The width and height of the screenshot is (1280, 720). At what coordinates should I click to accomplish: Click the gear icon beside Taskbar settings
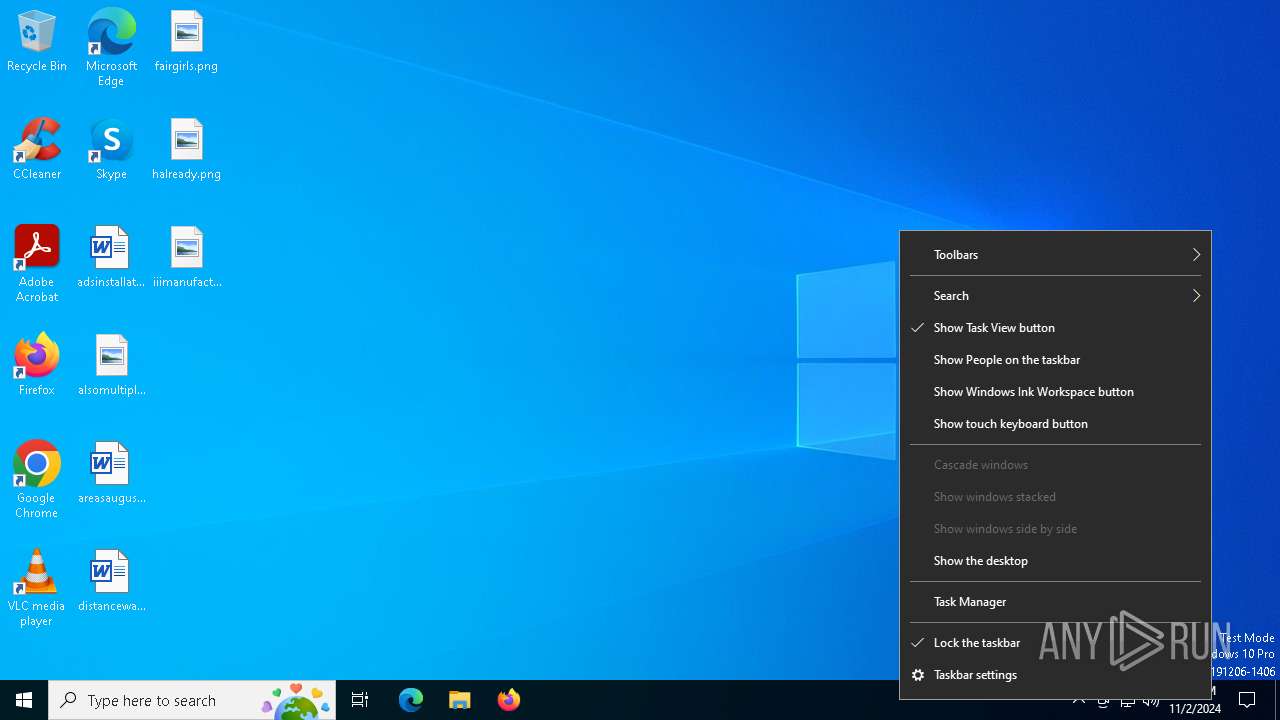coord(917,675)
